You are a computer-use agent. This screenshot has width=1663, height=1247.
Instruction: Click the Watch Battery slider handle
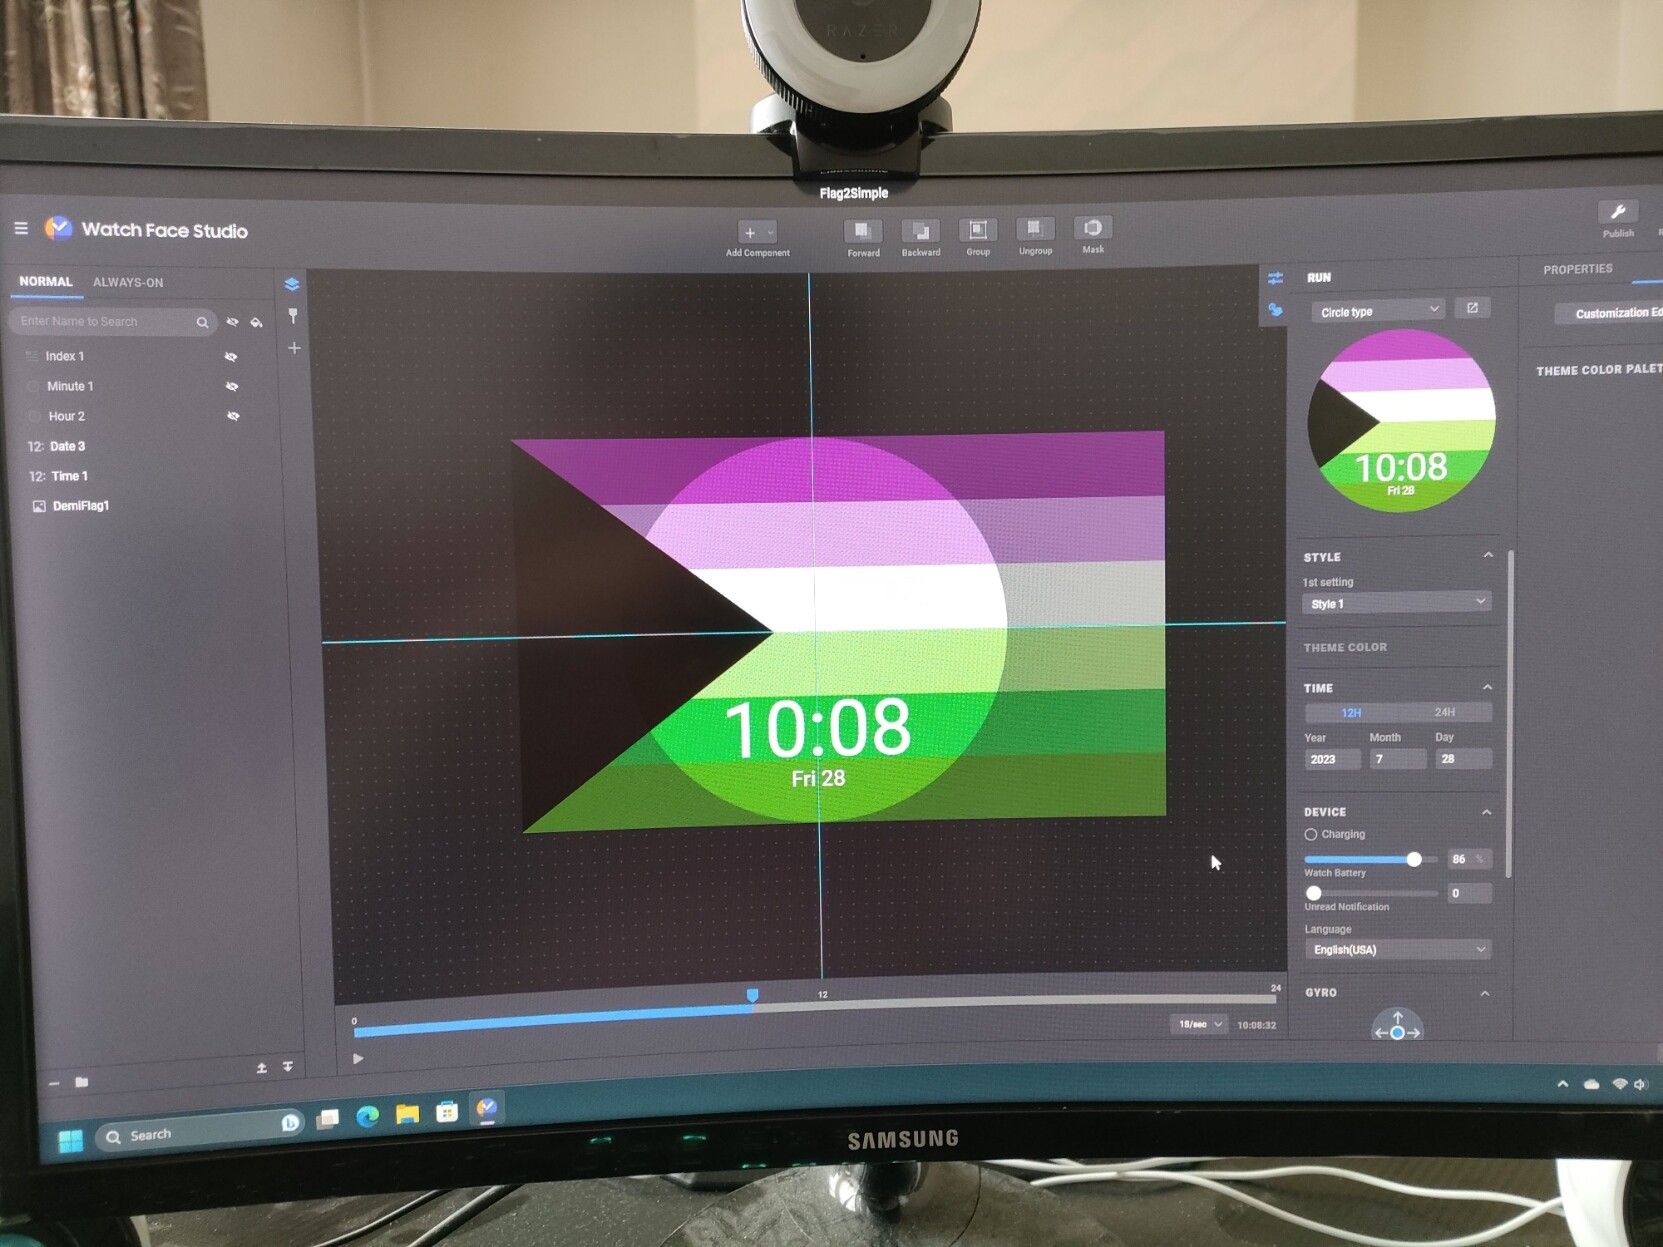tap(1414, 859)
